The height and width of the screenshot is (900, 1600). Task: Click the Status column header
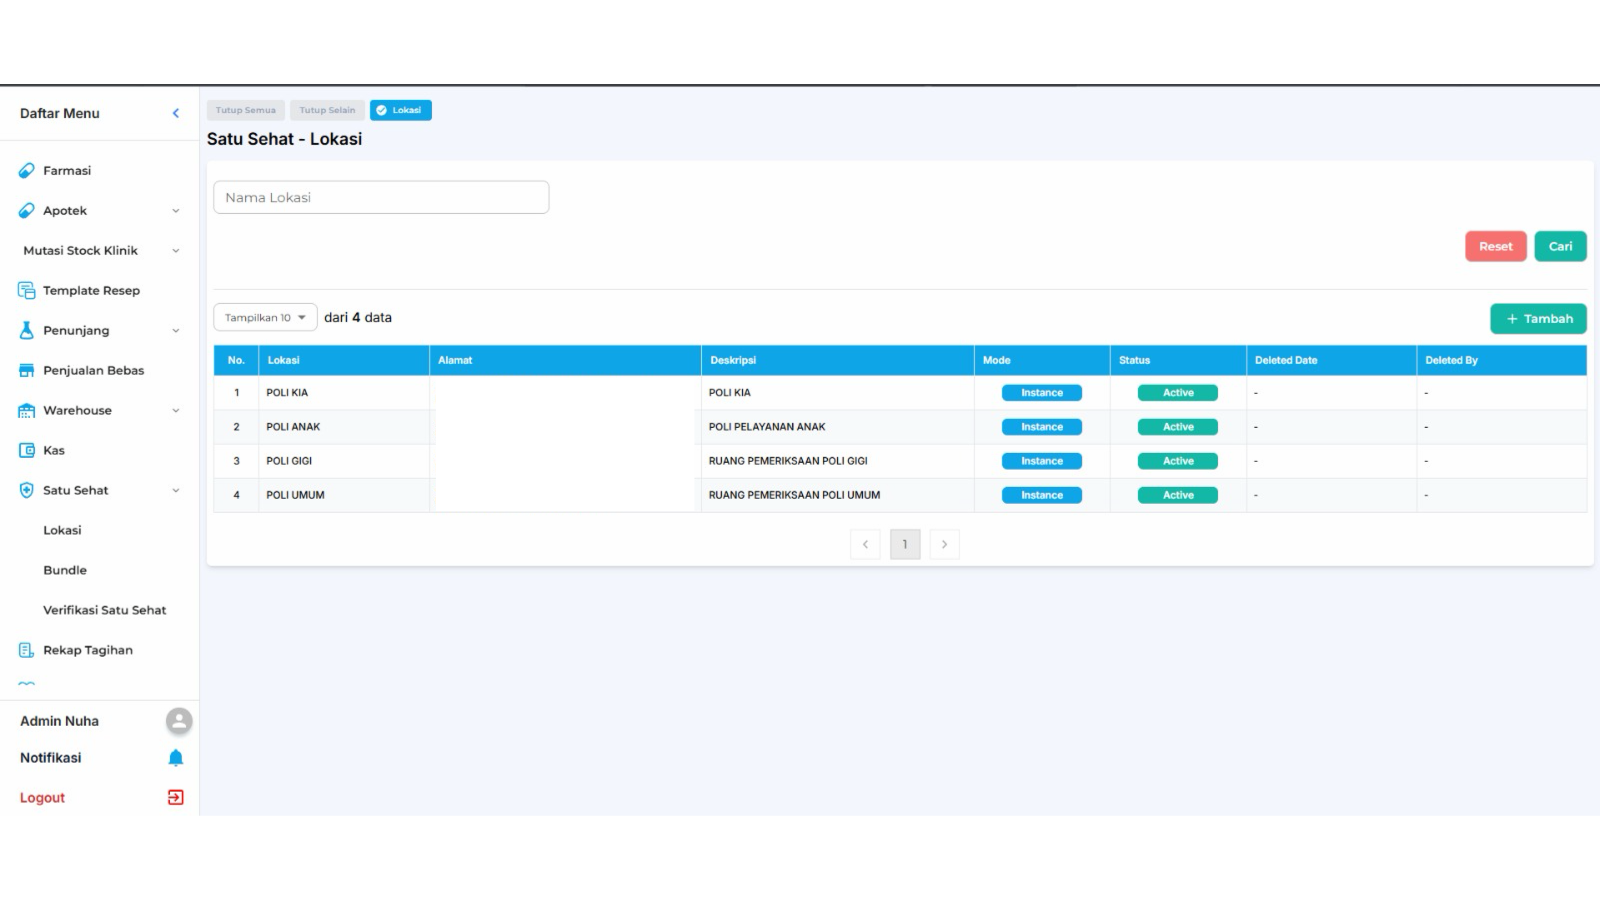coord(1178,361)
